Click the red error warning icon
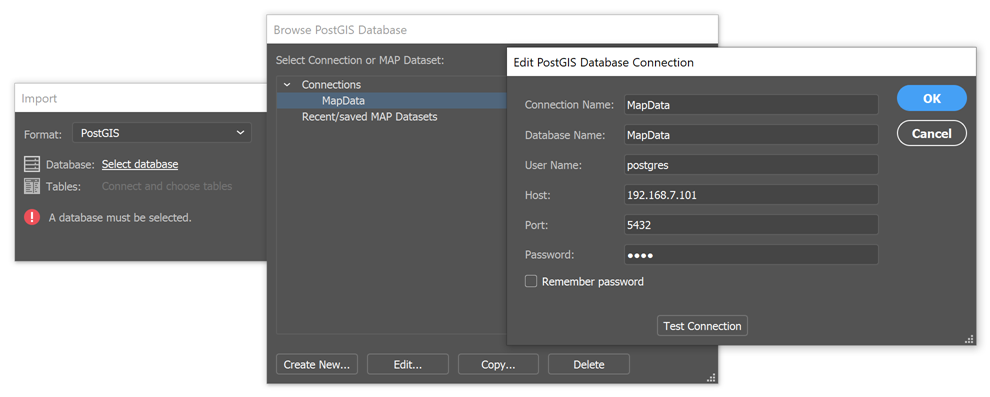The height and width of the screenshot is (397, 990). pyautogui.click(x=32, y=217)
